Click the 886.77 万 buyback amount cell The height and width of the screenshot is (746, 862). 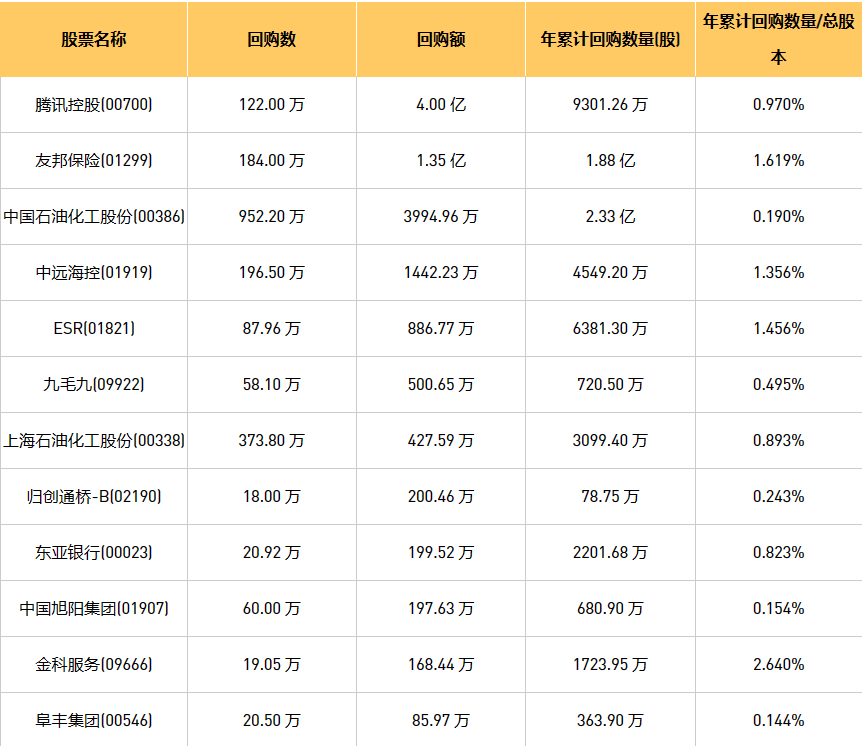441,329
